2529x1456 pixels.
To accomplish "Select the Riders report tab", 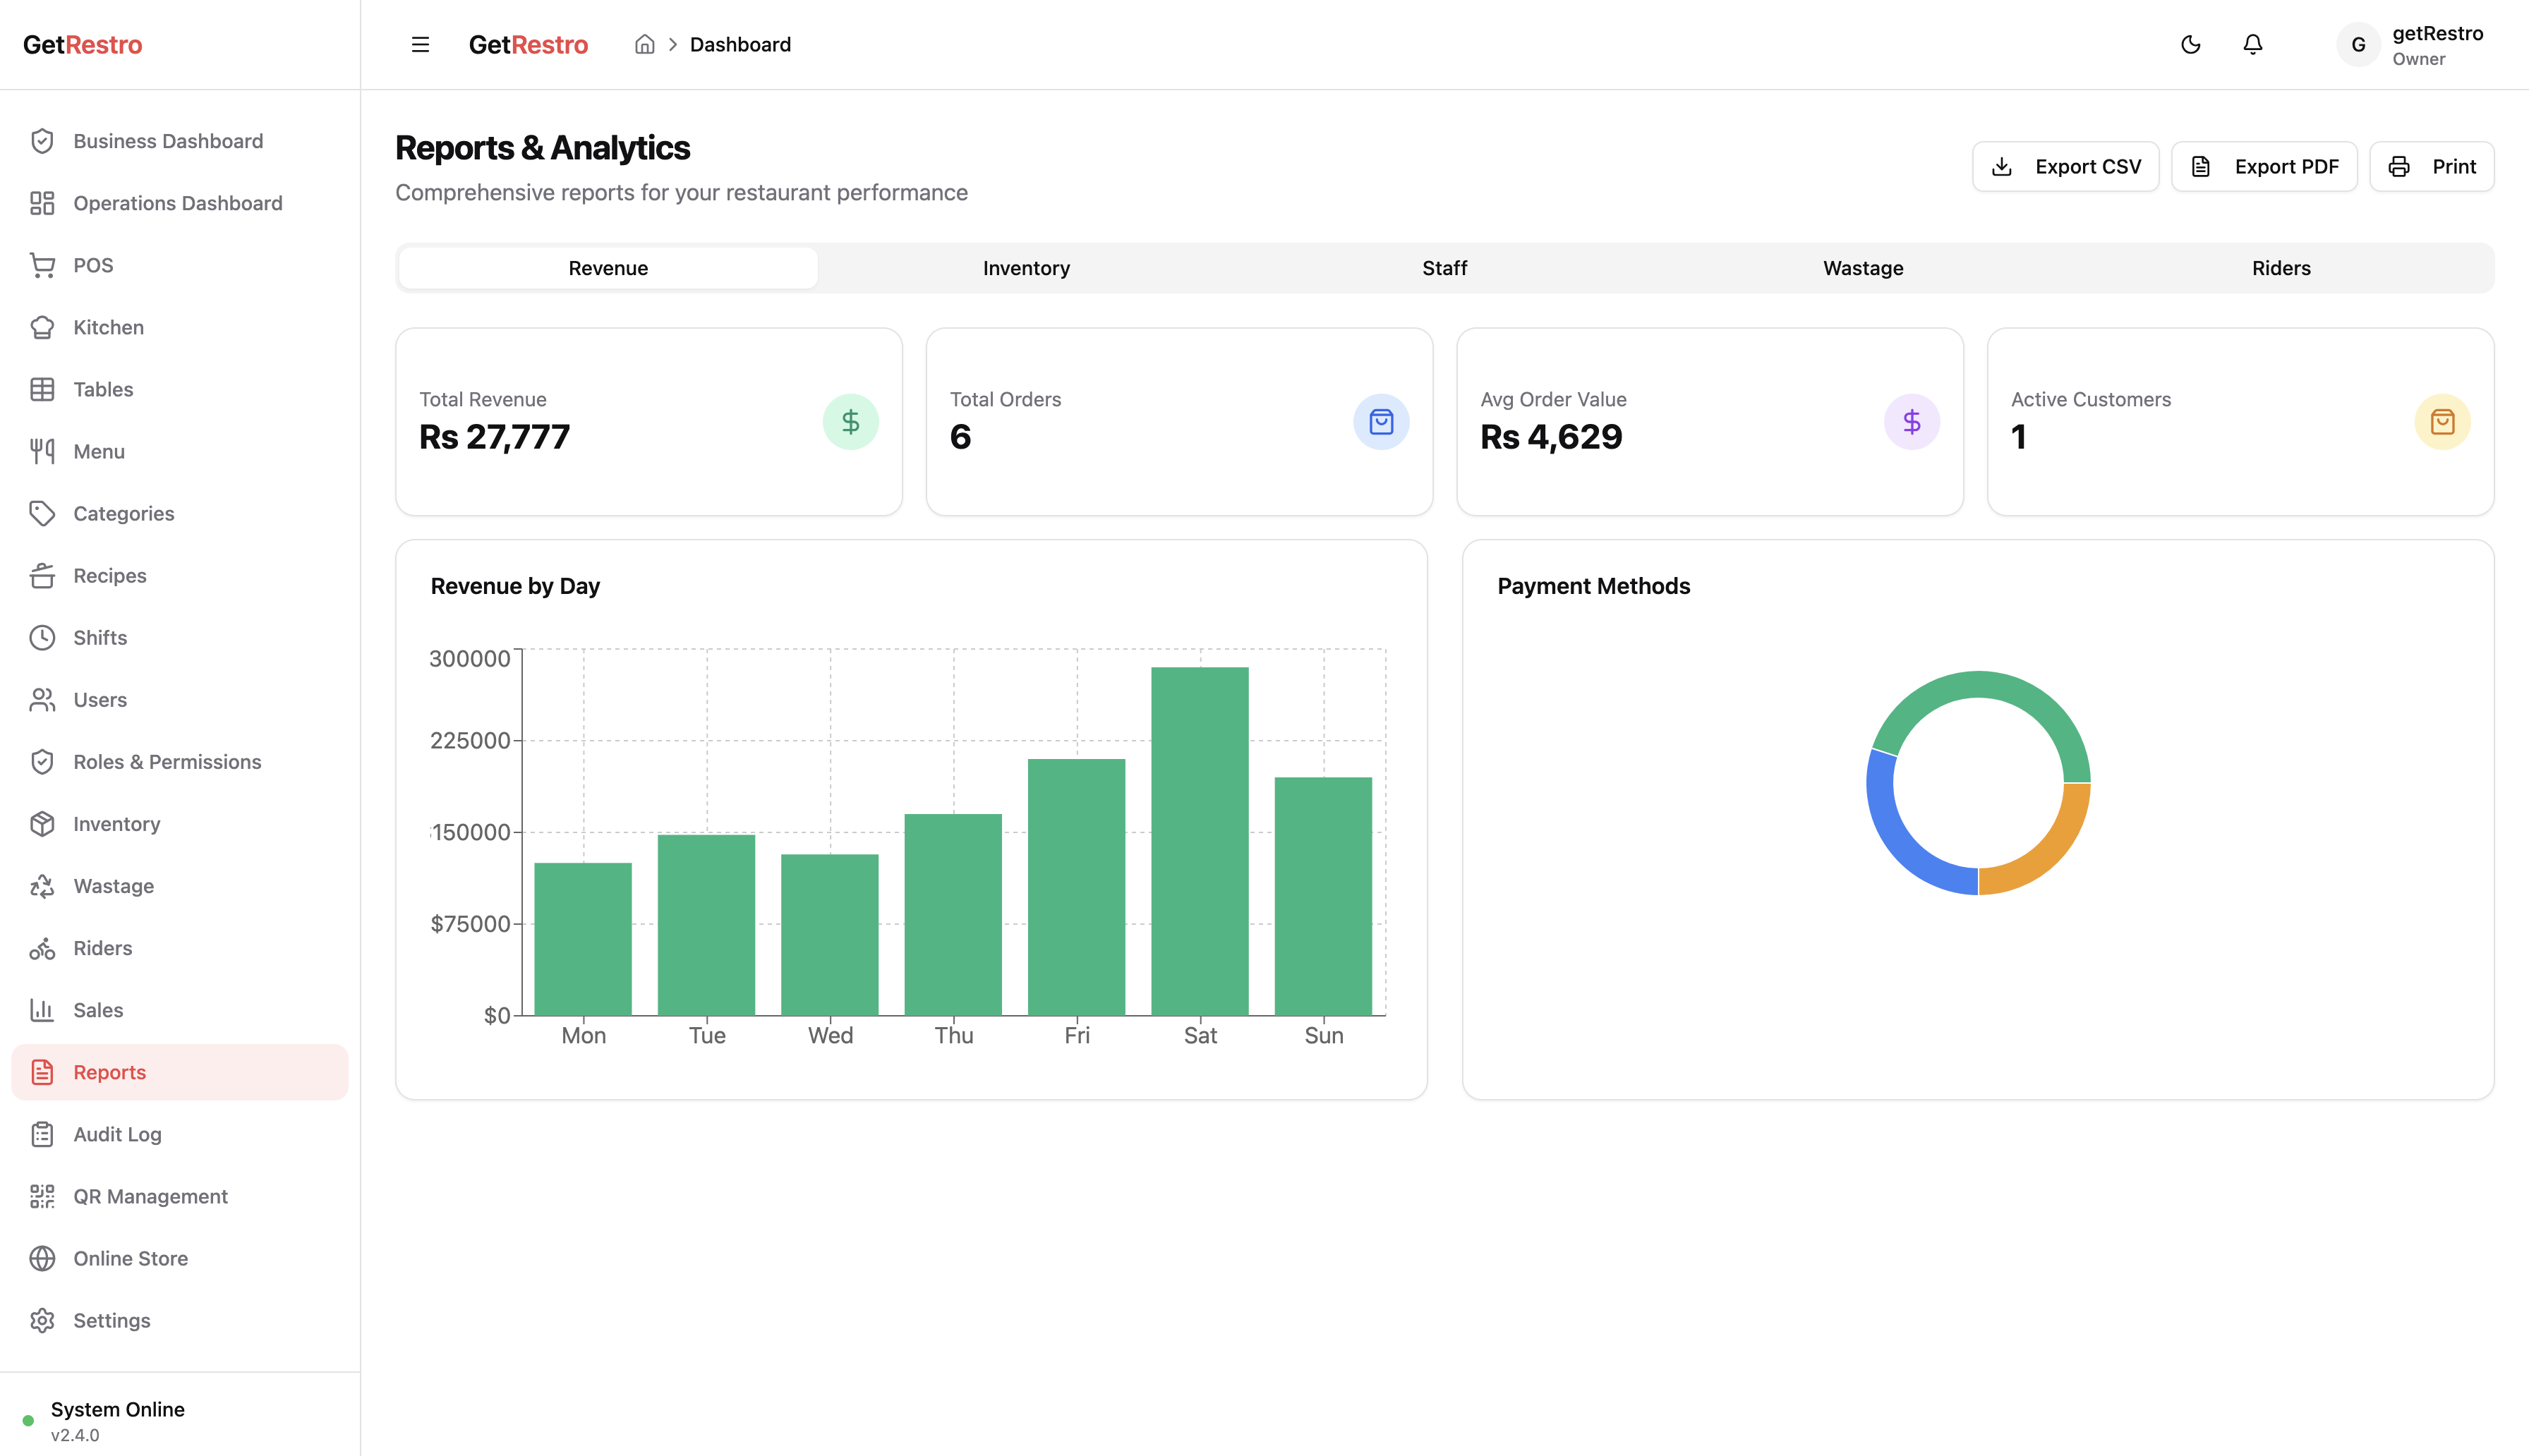I will coord(2281,268).
